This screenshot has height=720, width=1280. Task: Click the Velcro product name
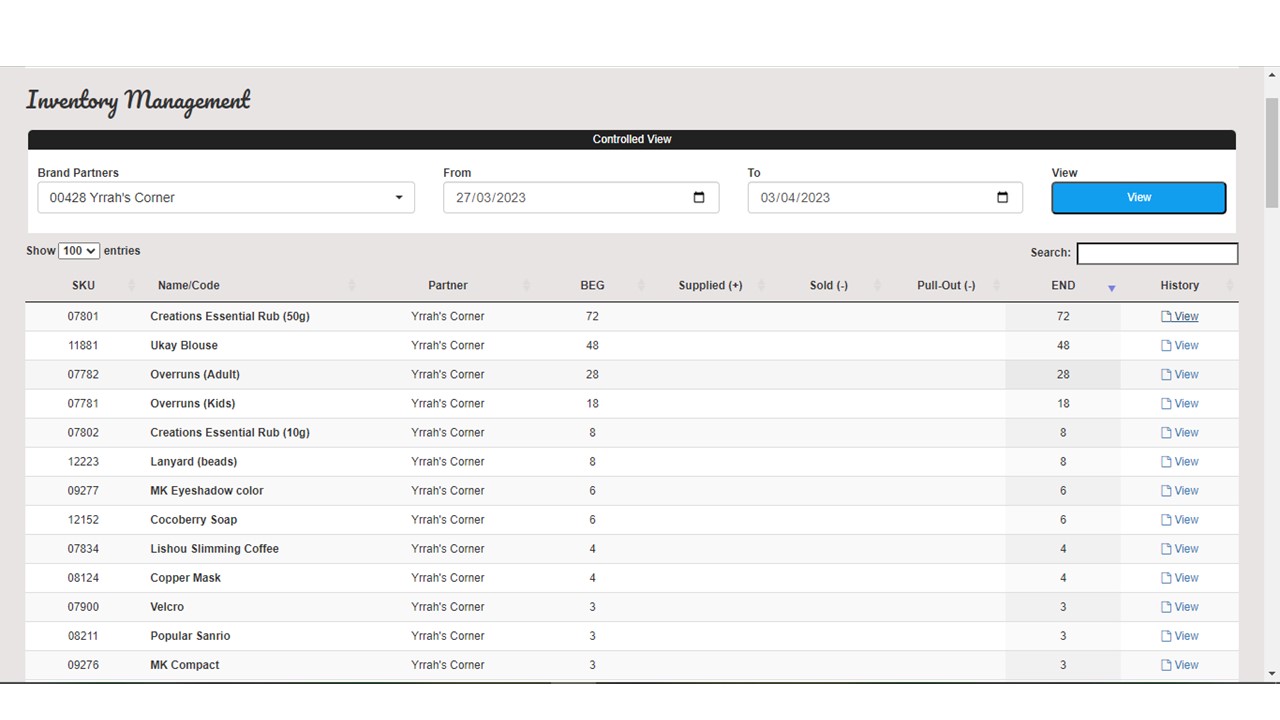(x=167, y=607)
